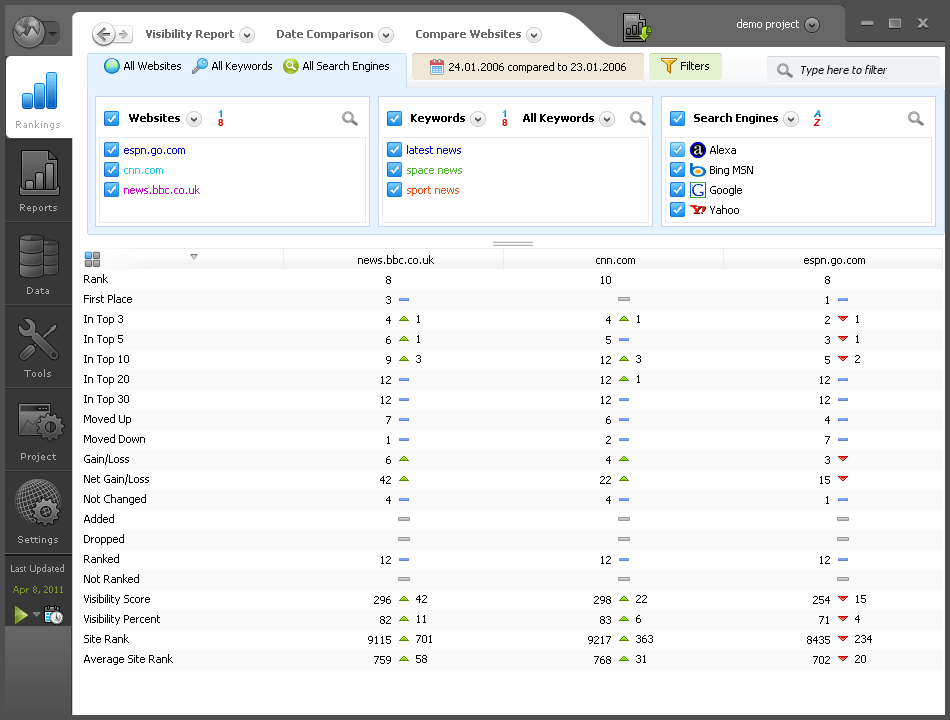This screenshot has height=720, width=950.
Task: Uncheck the sport news keyword
Action: click(394, 190)
